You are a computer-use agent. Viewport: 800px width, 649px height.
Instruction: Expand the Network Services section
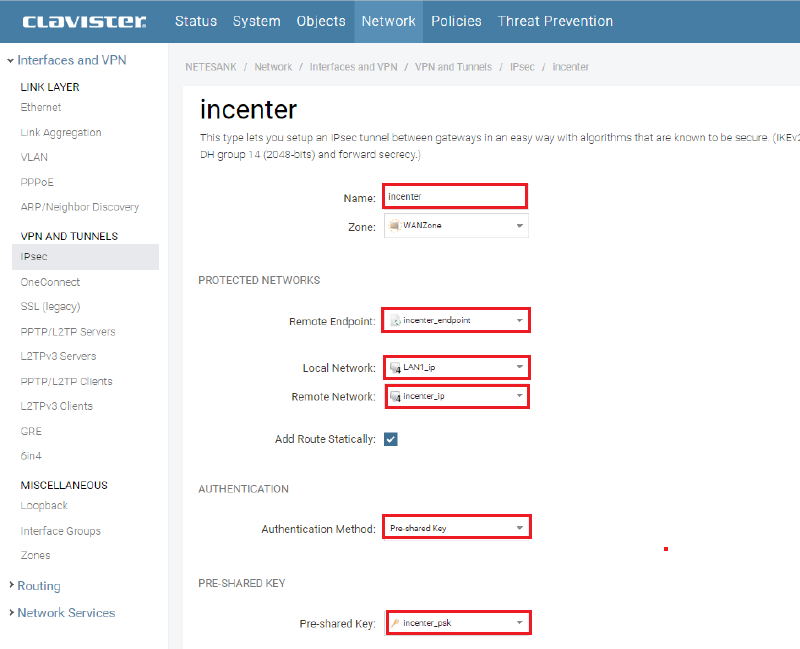click(x=66, y=613)
